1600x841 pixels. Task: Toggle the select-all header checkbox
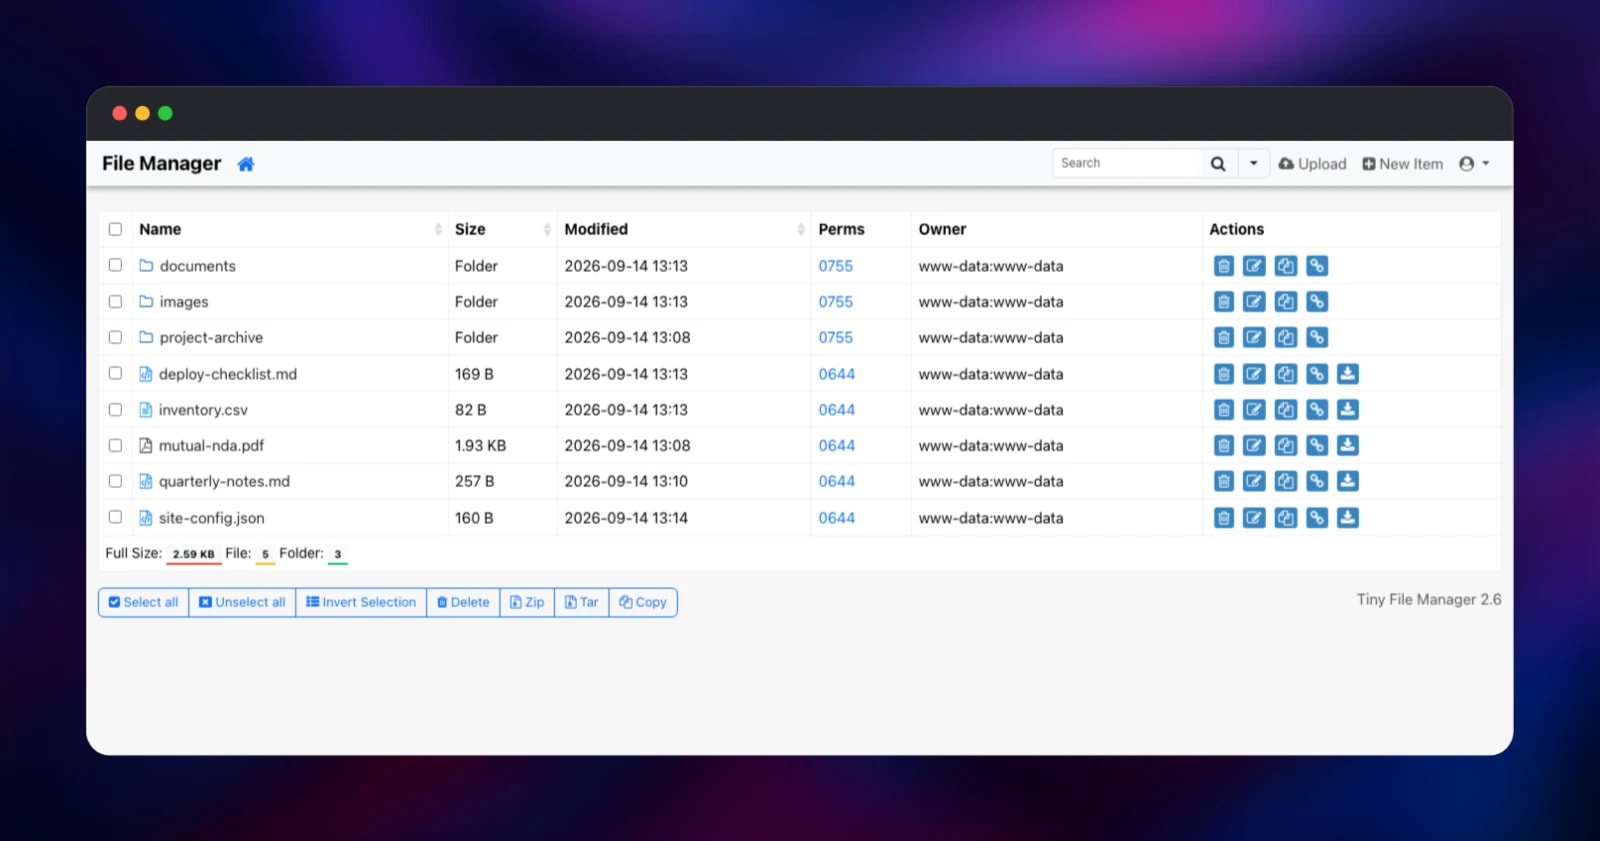[x=115, y=229]
